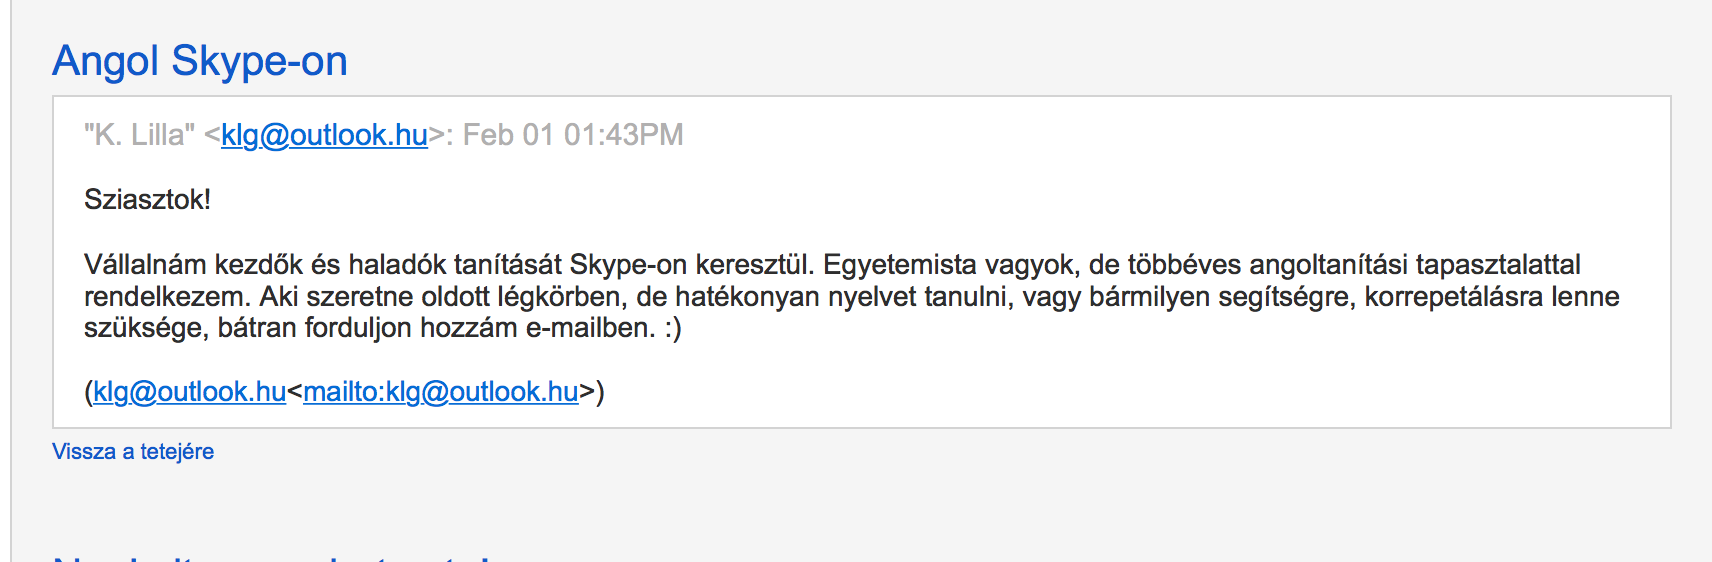Jump back using "Vissza a tetejére"
1712x562 pixels.
133,452
